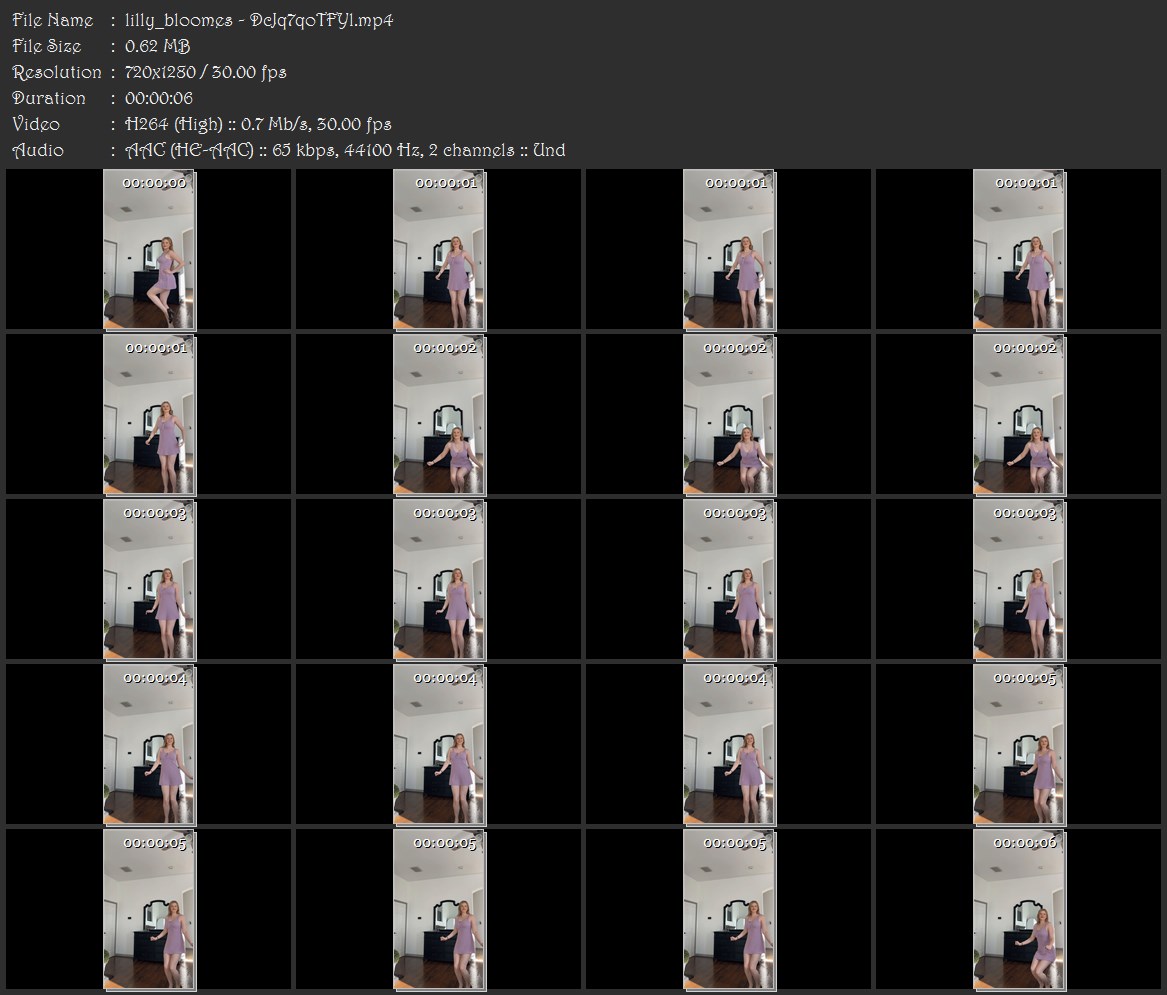The image size is (1167, 995).
Task: Click the "Resolution" label
Action: click(57, 72)
